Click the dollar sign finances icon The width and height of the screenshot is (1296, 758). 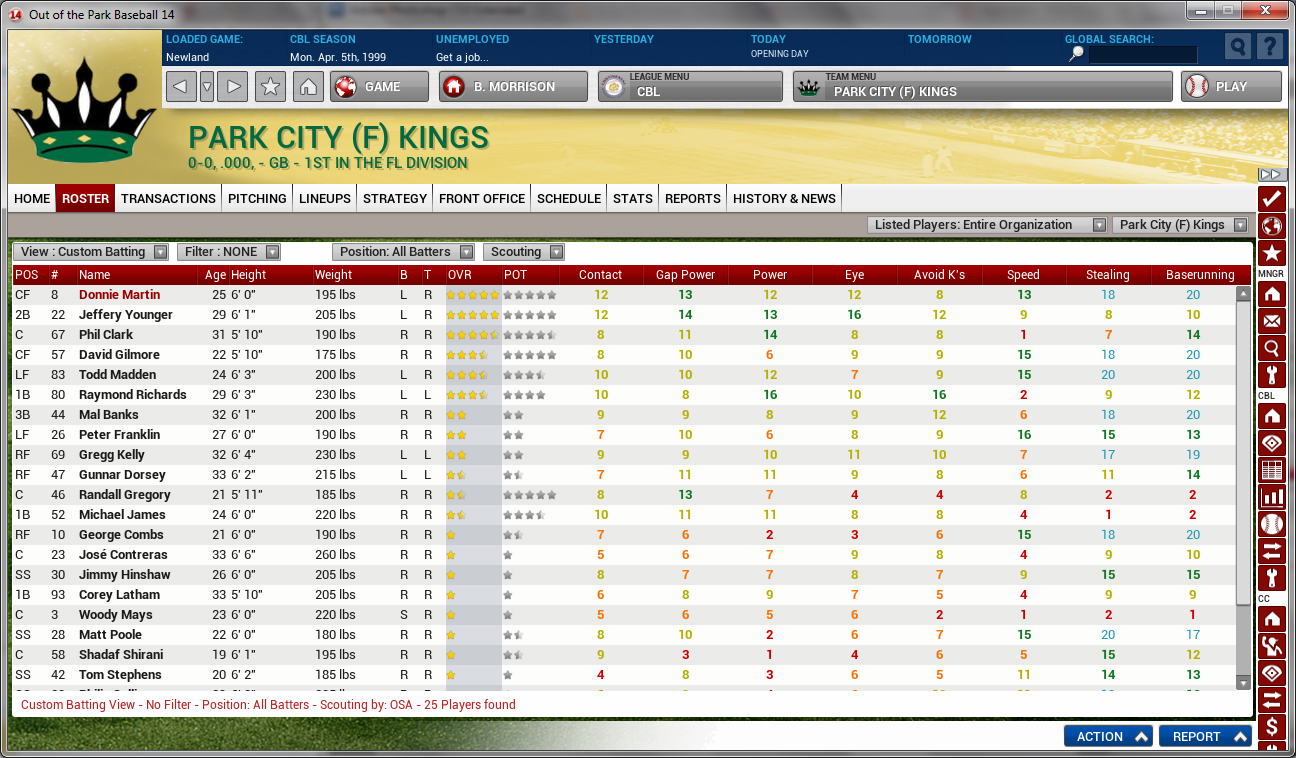pyautogui.click(x=1271, y=726)
